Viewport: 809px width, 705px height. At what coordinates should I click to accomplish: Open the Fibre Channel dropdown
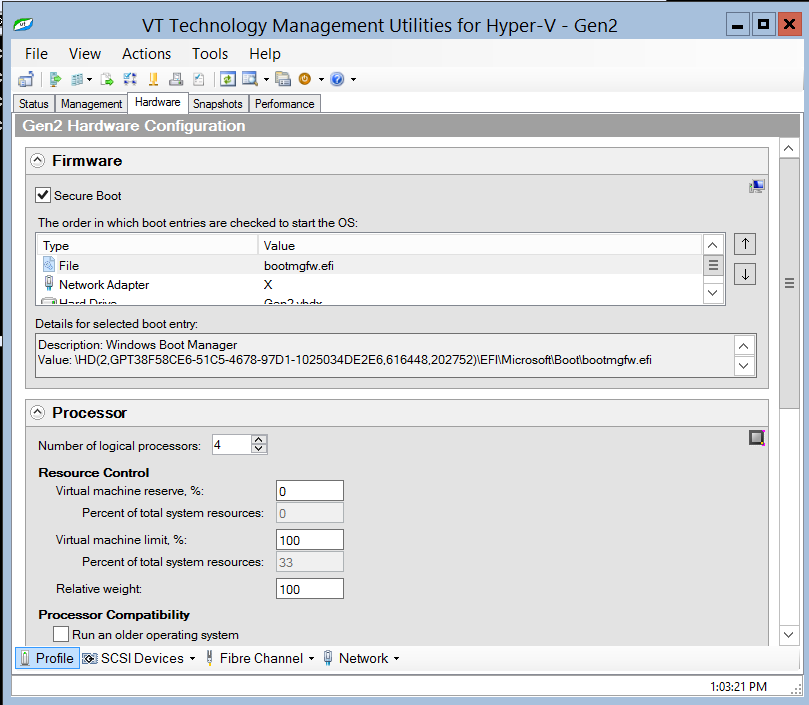tap(259, 658)
